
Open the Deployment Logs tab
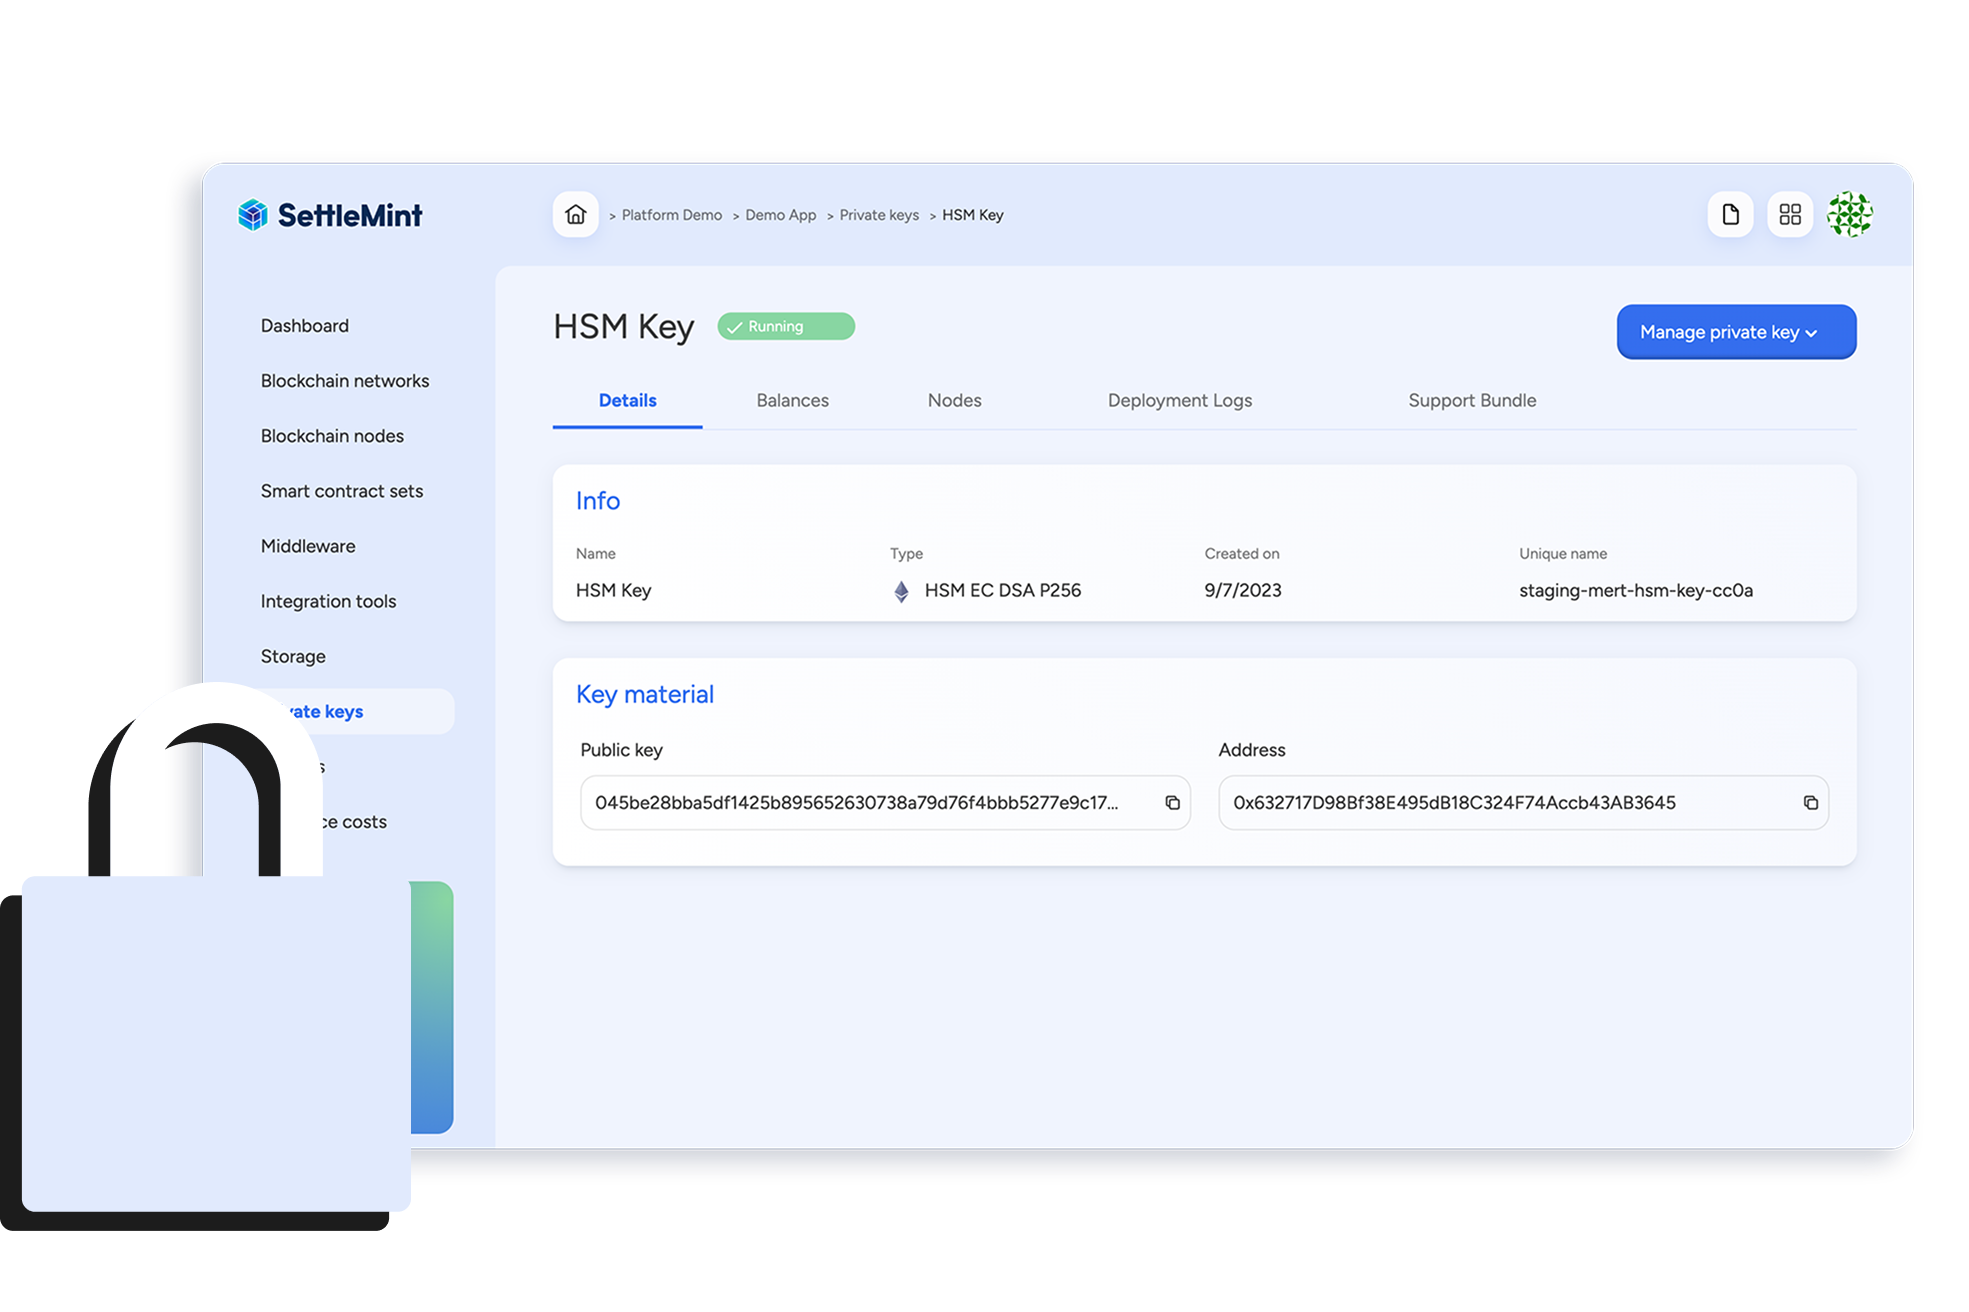(1179, 400)
